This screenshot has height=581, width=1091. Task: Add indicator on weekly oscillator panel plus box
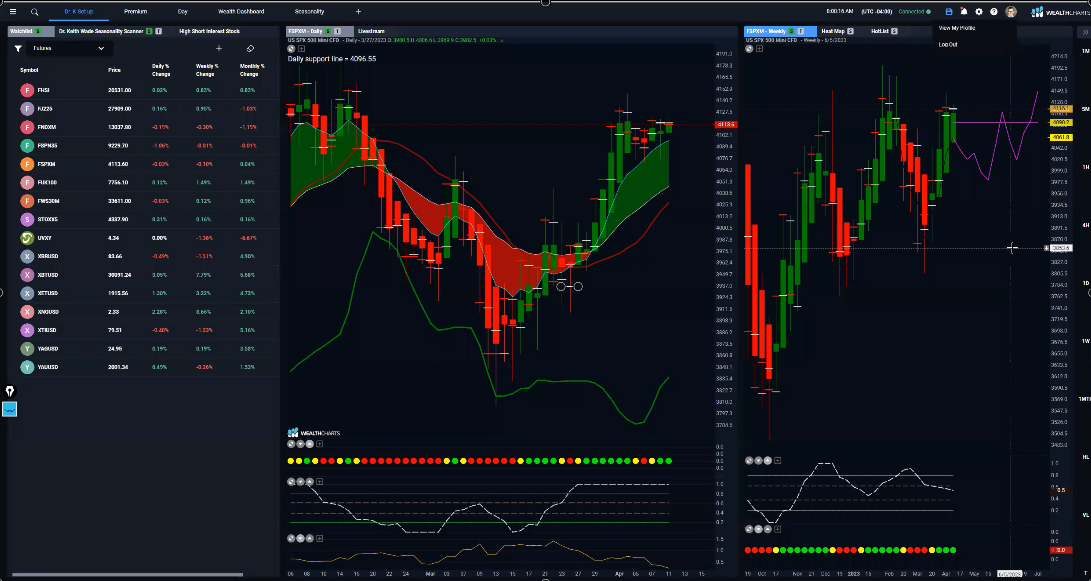pos(777,460)
